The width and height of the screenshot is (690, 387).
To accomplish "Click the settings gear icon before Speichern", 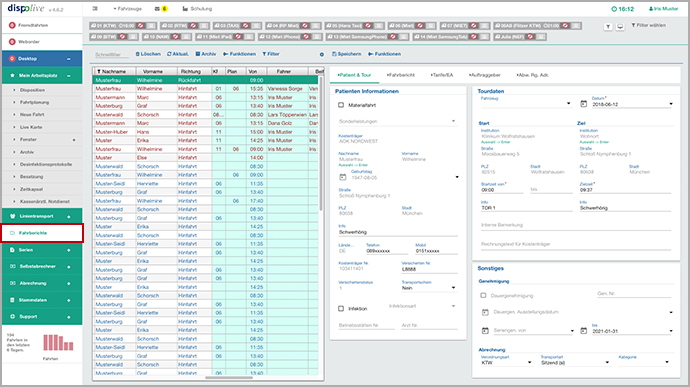I will [322, 54].
